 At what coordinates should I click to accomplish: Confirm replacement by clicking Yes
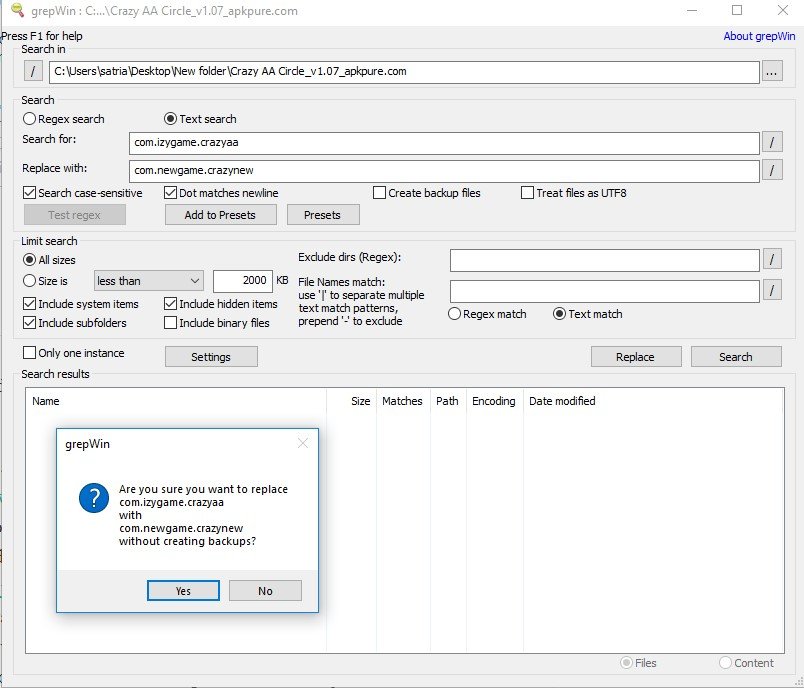pos(183,591)
